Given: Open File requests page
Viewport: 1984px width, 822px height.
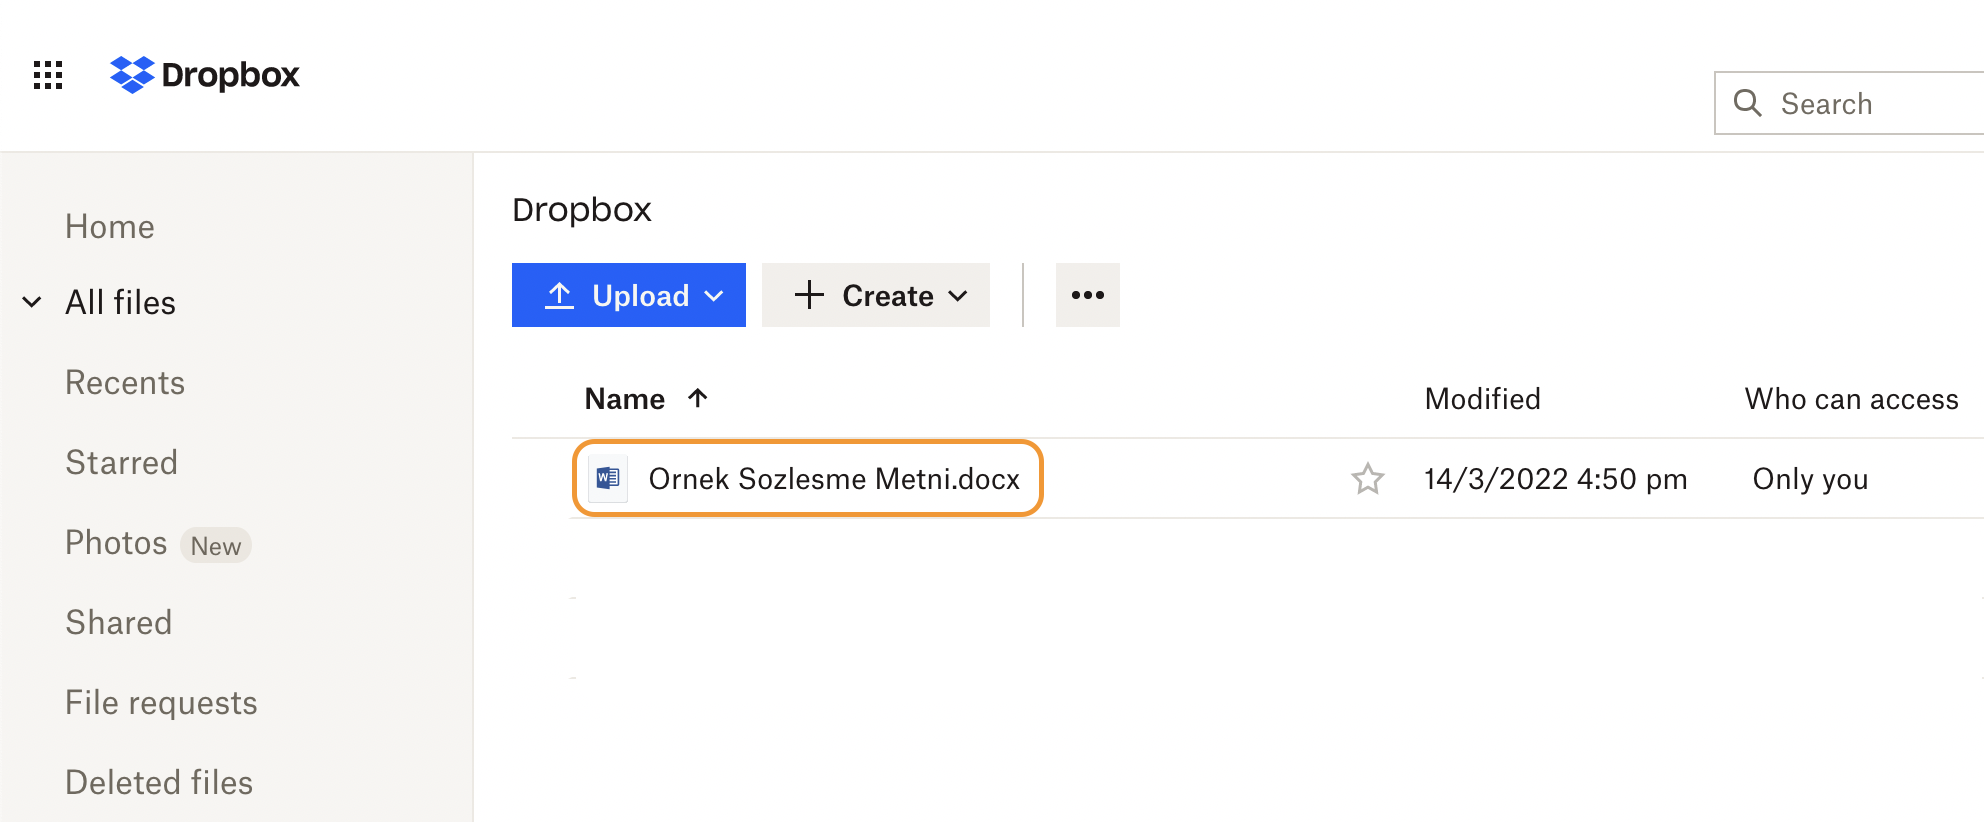Looking at the screenshot, I should [161, 703].
